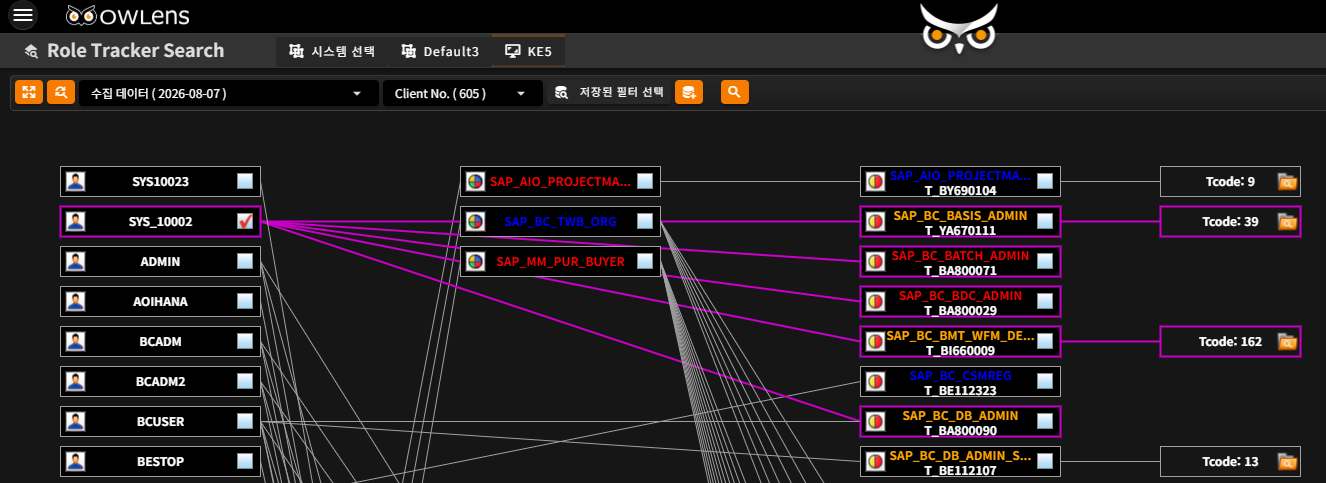Check the ADMIN user checkbox
The image size is (1326, 483).
[x=245, y=261]
